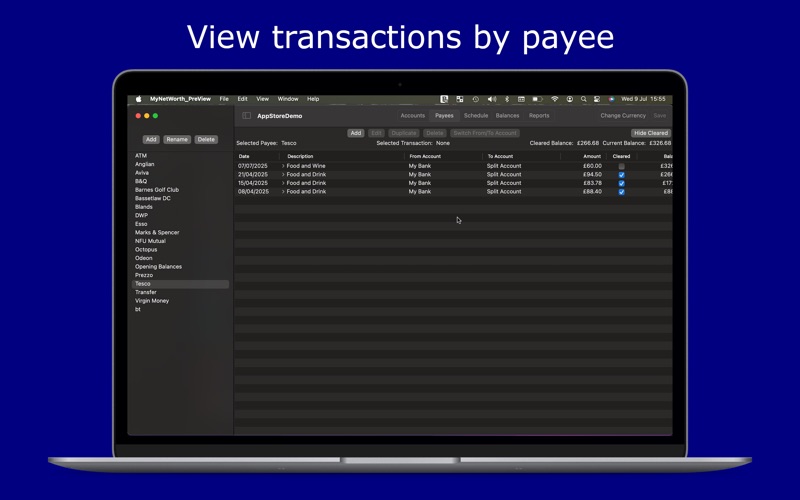Click the first document icon in status menu

(444, 99)
